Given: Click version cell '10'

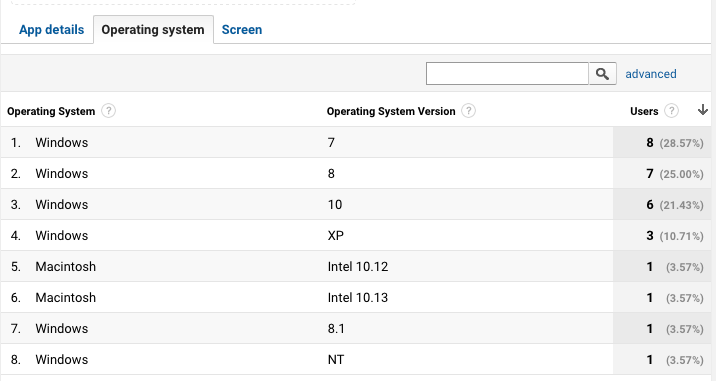Looking at the screenshot, I should point(335,205).
